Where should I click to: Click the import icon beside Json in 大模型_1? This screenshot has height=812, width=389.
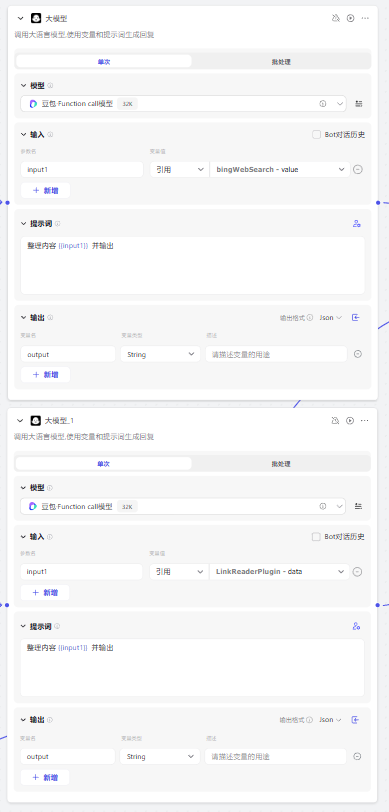[x=355, y=720]
